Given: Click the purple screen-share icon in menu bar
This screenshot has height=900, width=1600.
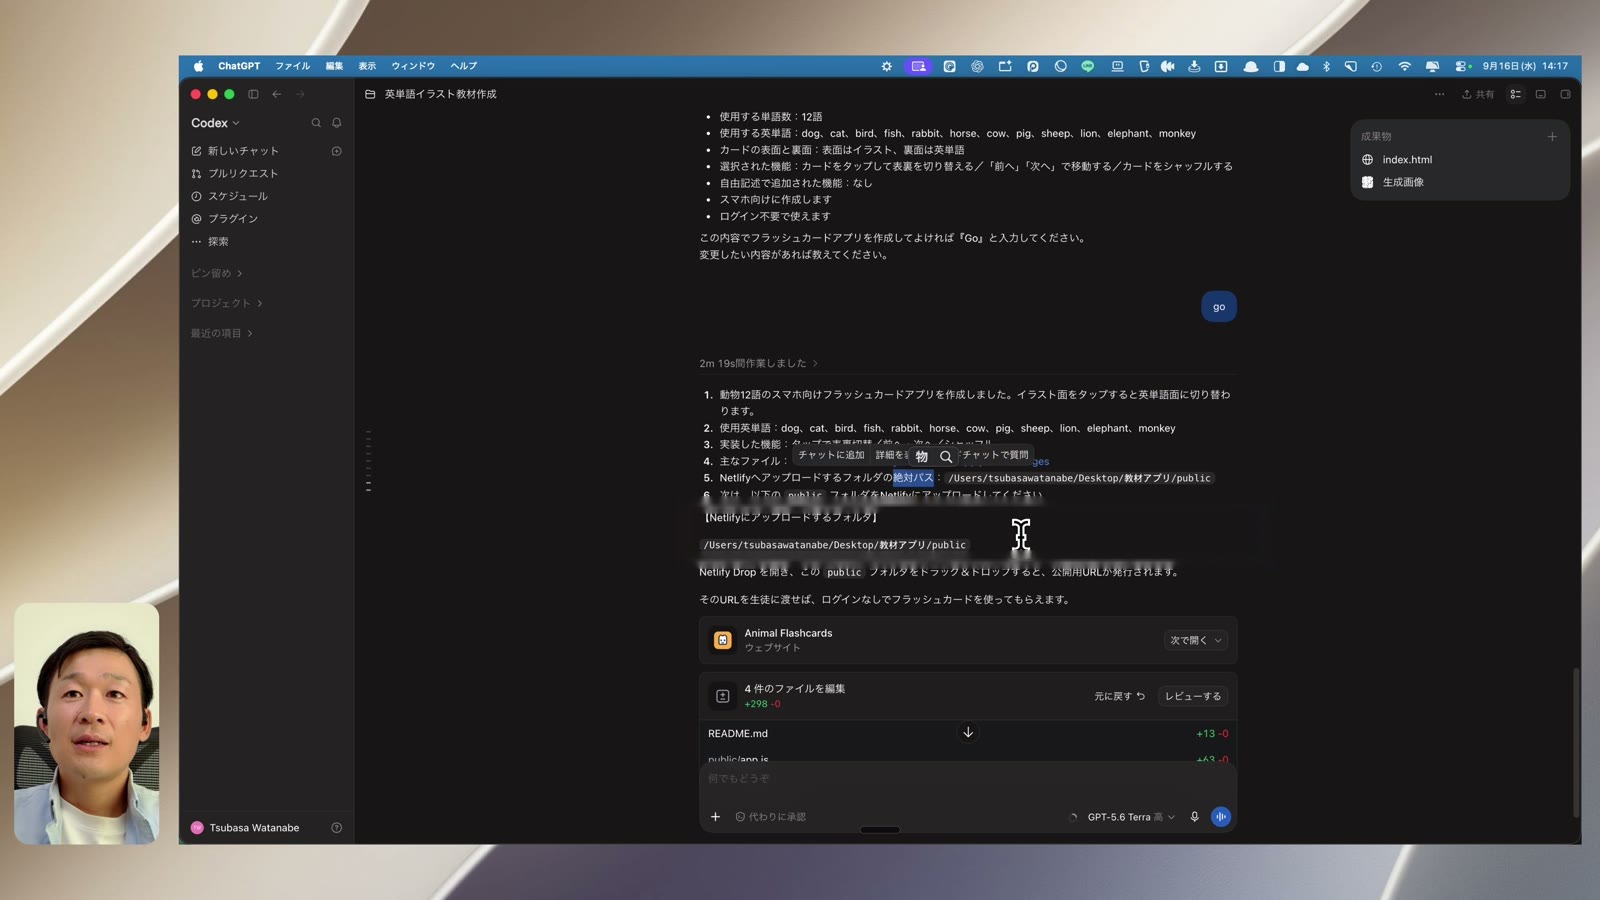Looking at the screenshot, I should [x=918, y=66].
